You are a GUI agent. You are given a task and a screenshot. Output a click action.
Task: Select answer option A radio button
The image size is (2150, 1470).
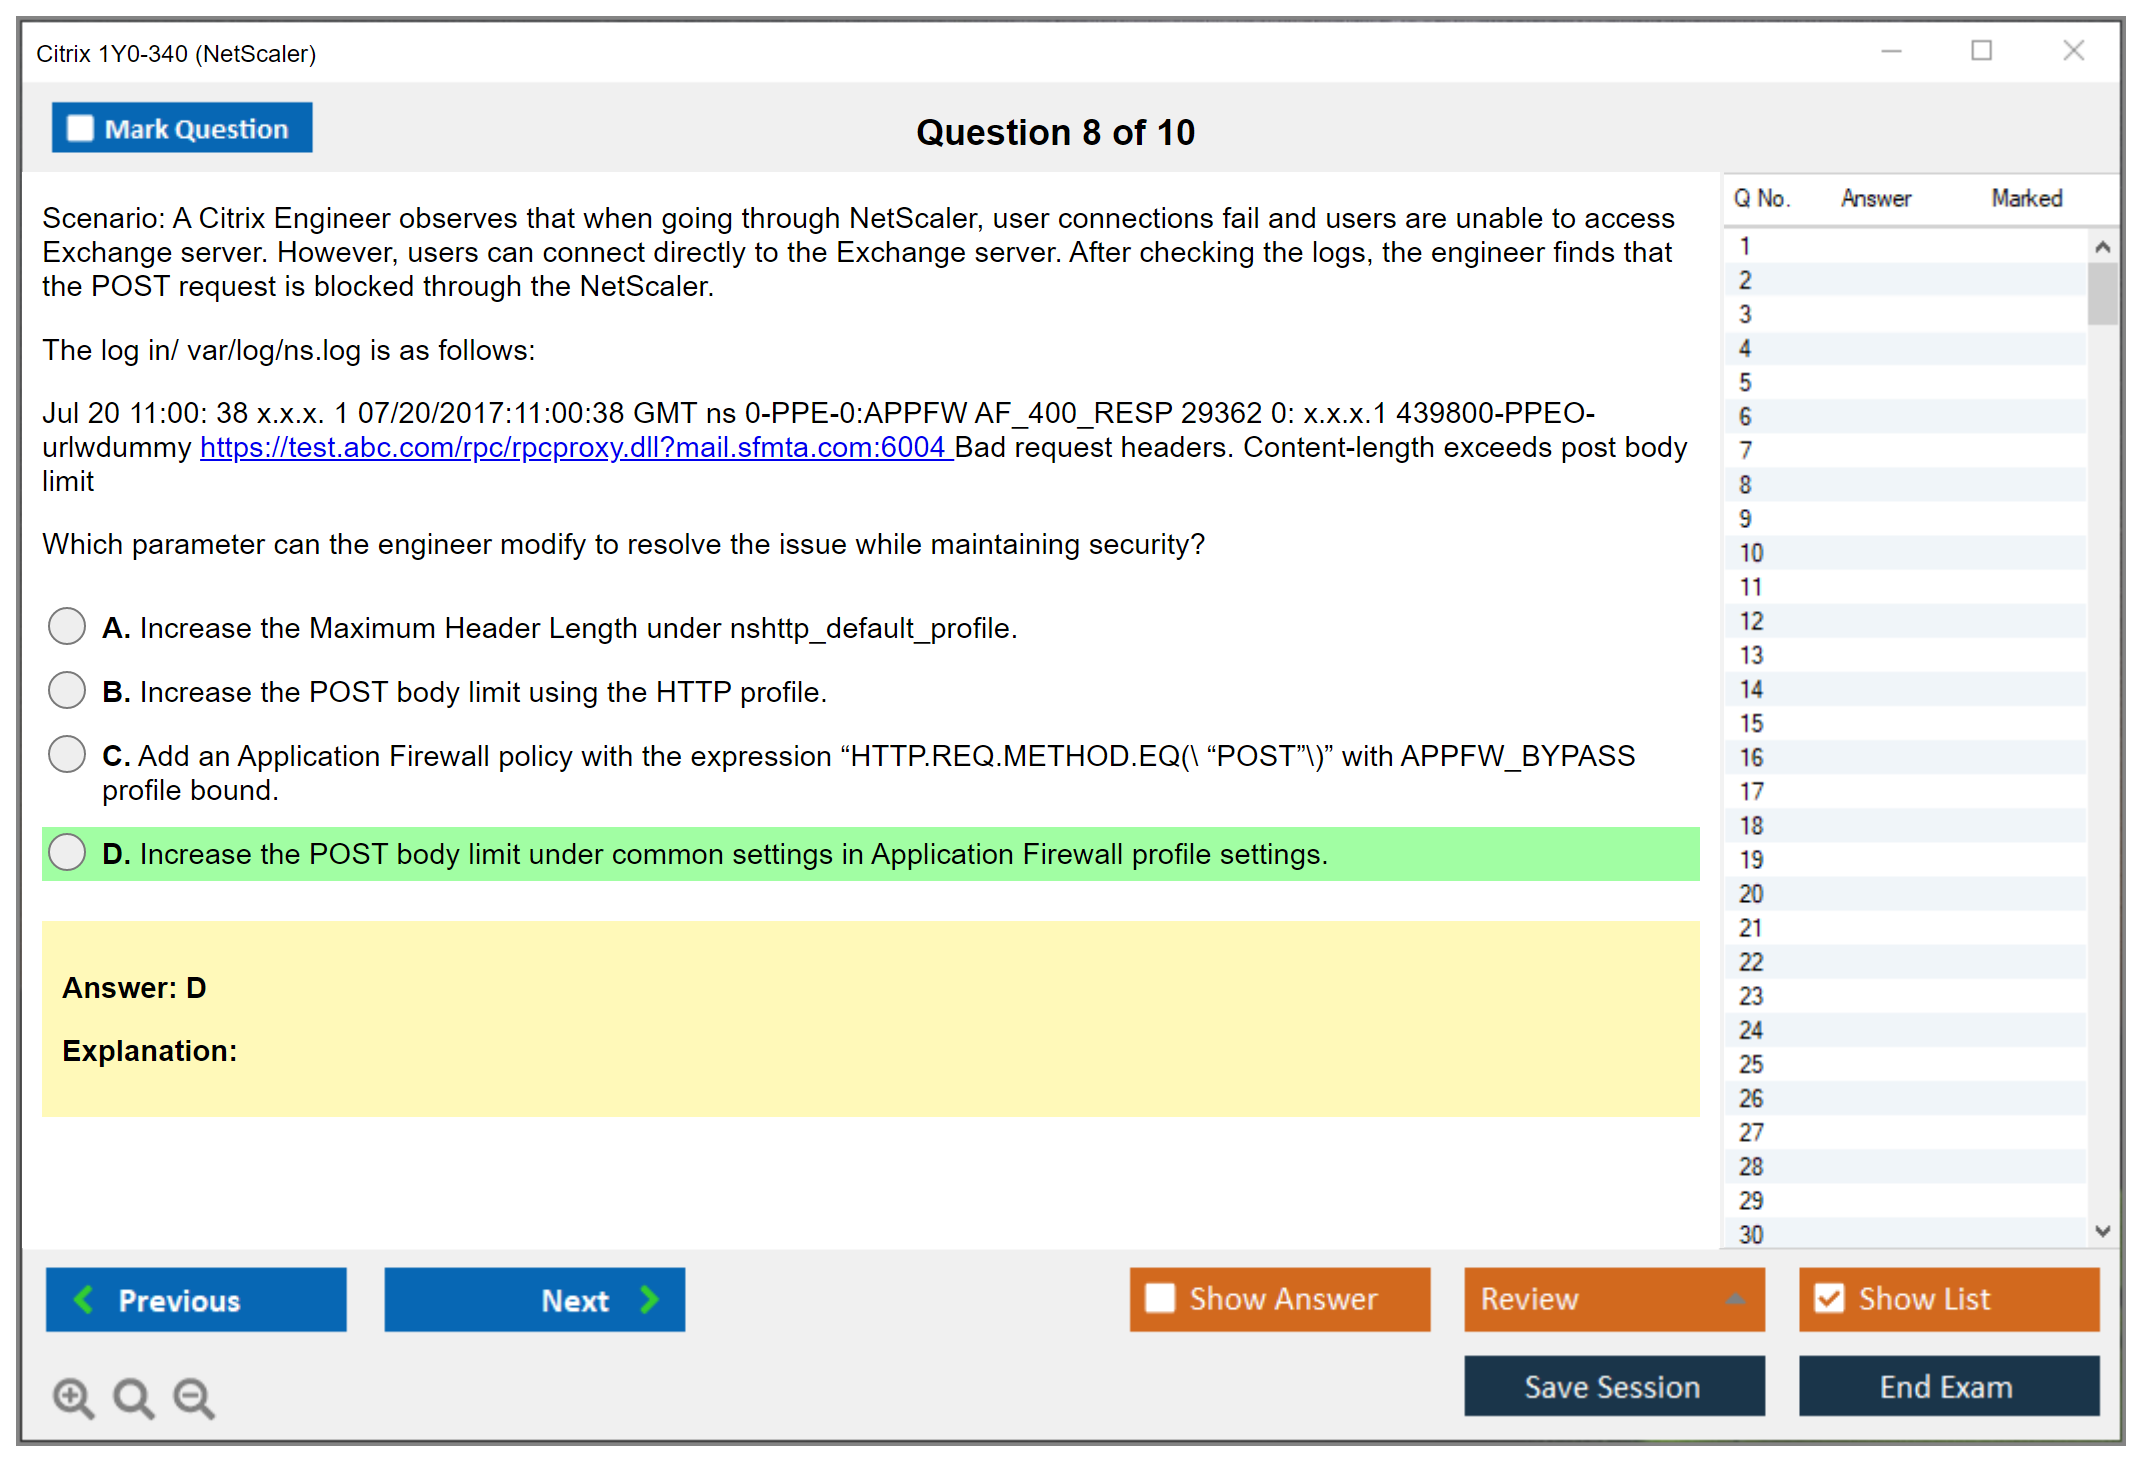pyautogui.click(x=67, y=627)
